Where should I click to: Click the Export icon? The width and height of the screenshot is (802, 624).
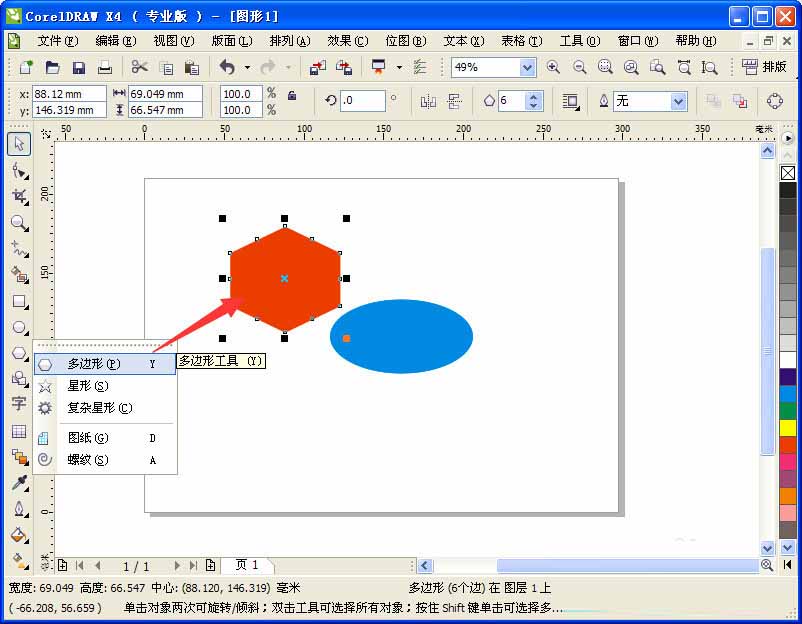(344, 67)
